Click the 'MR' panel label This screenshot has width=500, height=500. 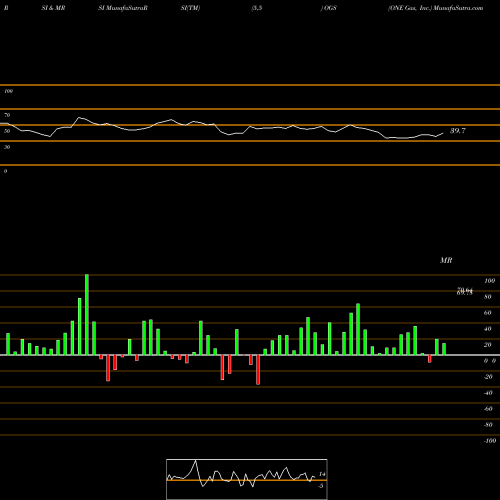[x=446, y=260]
